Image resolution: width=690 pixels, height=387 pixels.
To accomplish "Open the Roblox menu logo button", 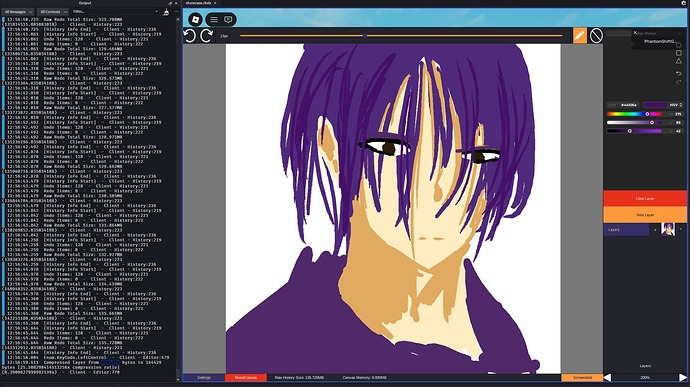I will pyautogui.click(x=195, y=19).
